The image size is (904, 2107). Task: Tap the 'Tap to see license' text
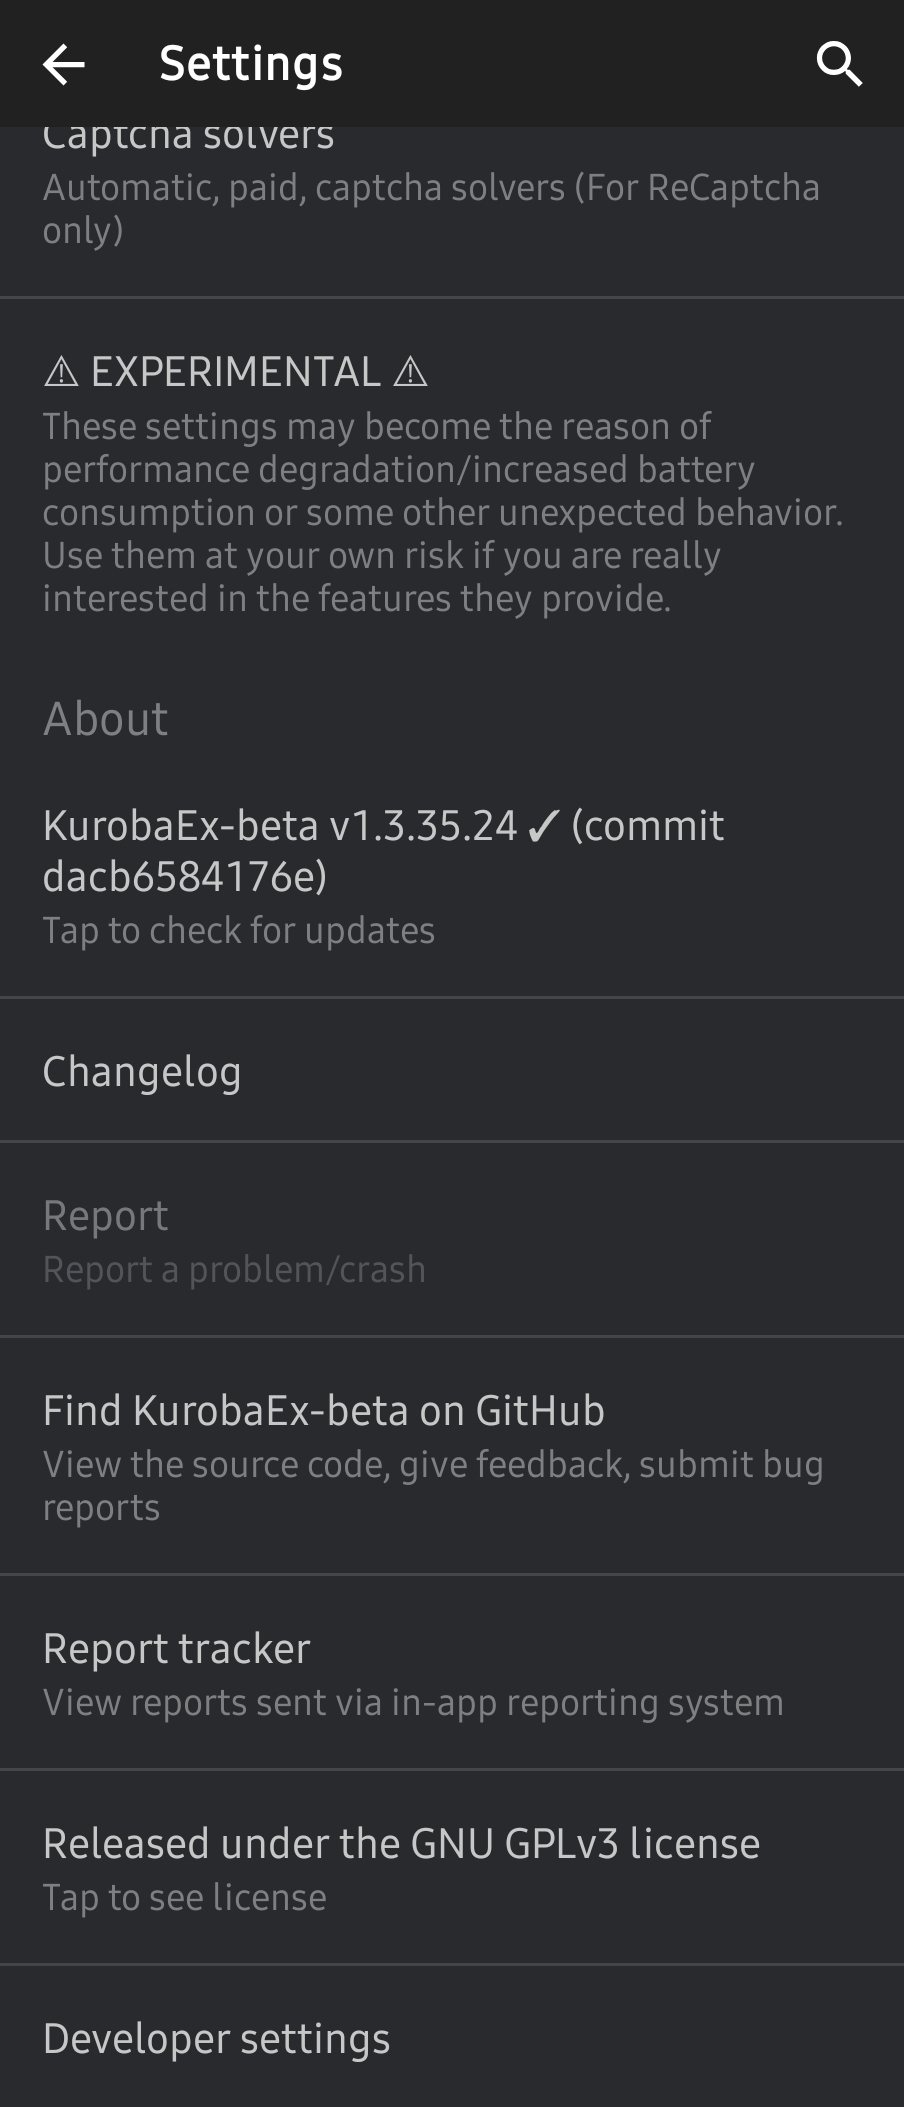[x=184, y=1898]
